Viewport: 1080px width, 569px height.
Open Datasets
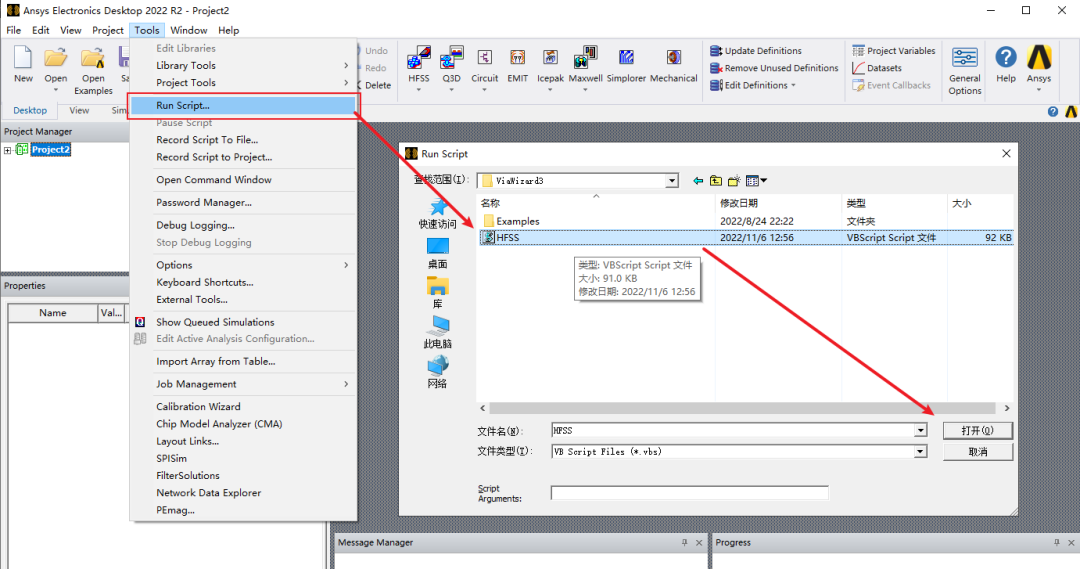[x=877, y=68]
